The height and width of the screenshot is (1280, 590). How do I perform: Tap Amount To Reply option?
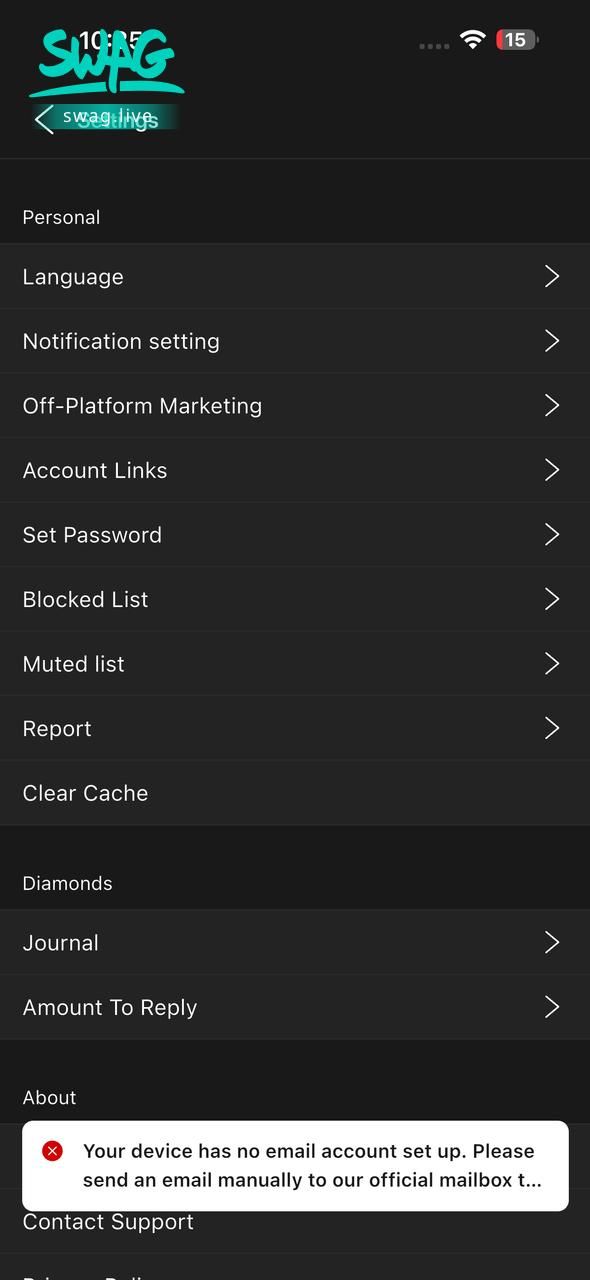[295, 1007]
